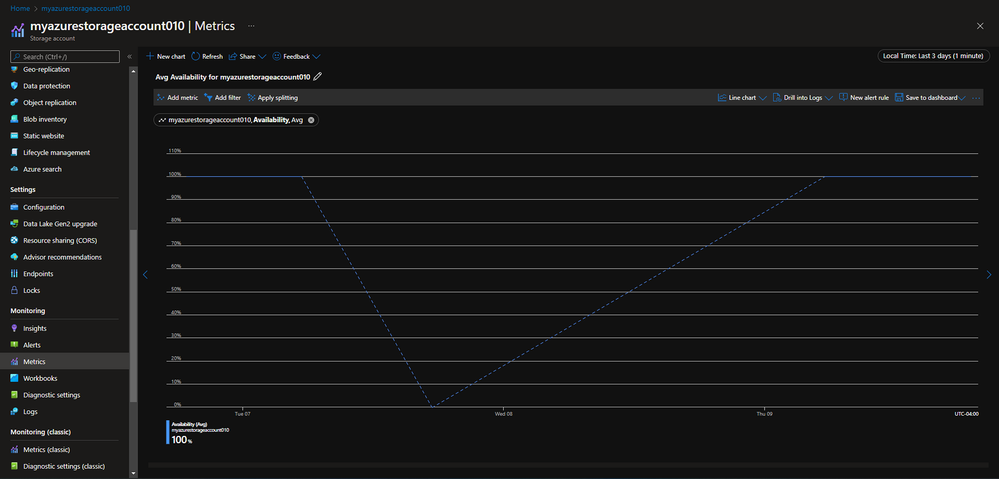Screen dimensions: 999x479
Task: Collapse the sidebar with double-chevron
Action: 130,57
